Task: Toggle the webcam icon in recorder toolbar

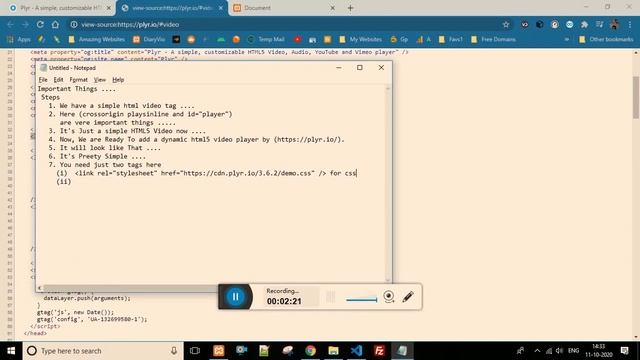Action: click(x=389, y=296)
